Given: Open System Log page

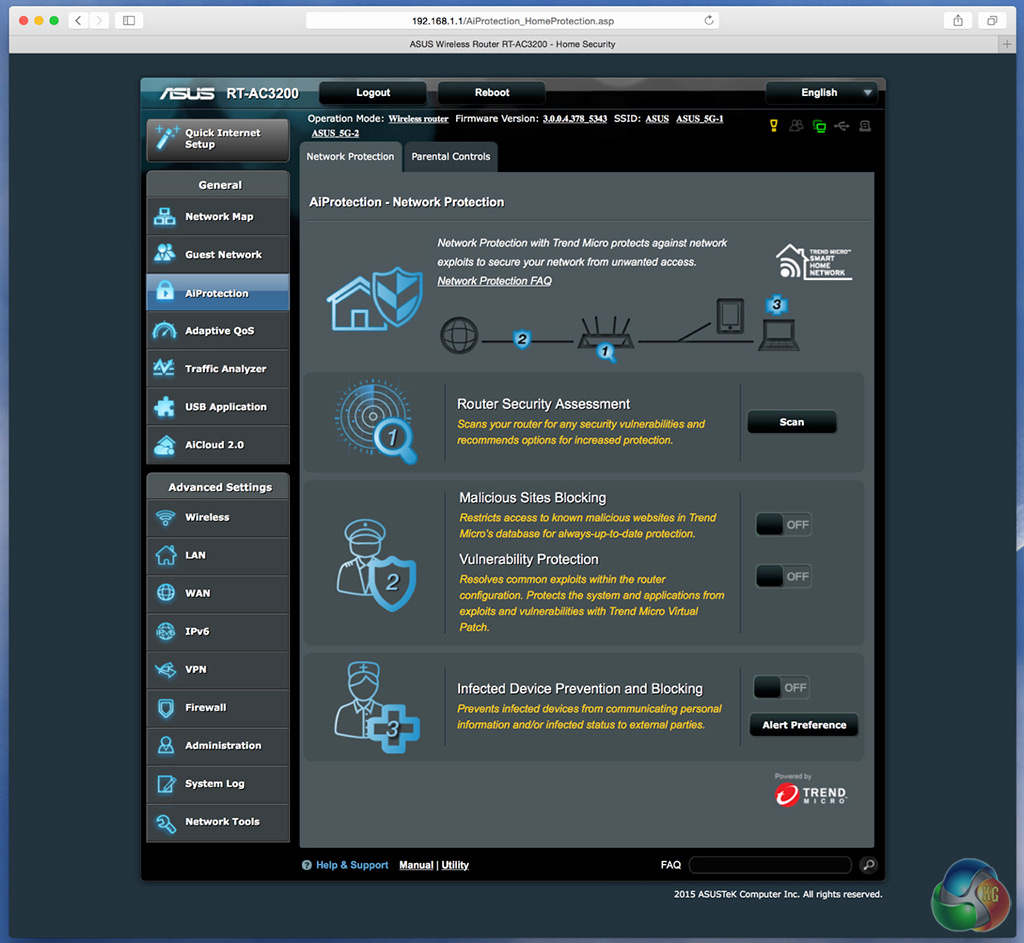Looking at the screenshot, I should pyautogui.click(x=218, y=784).
